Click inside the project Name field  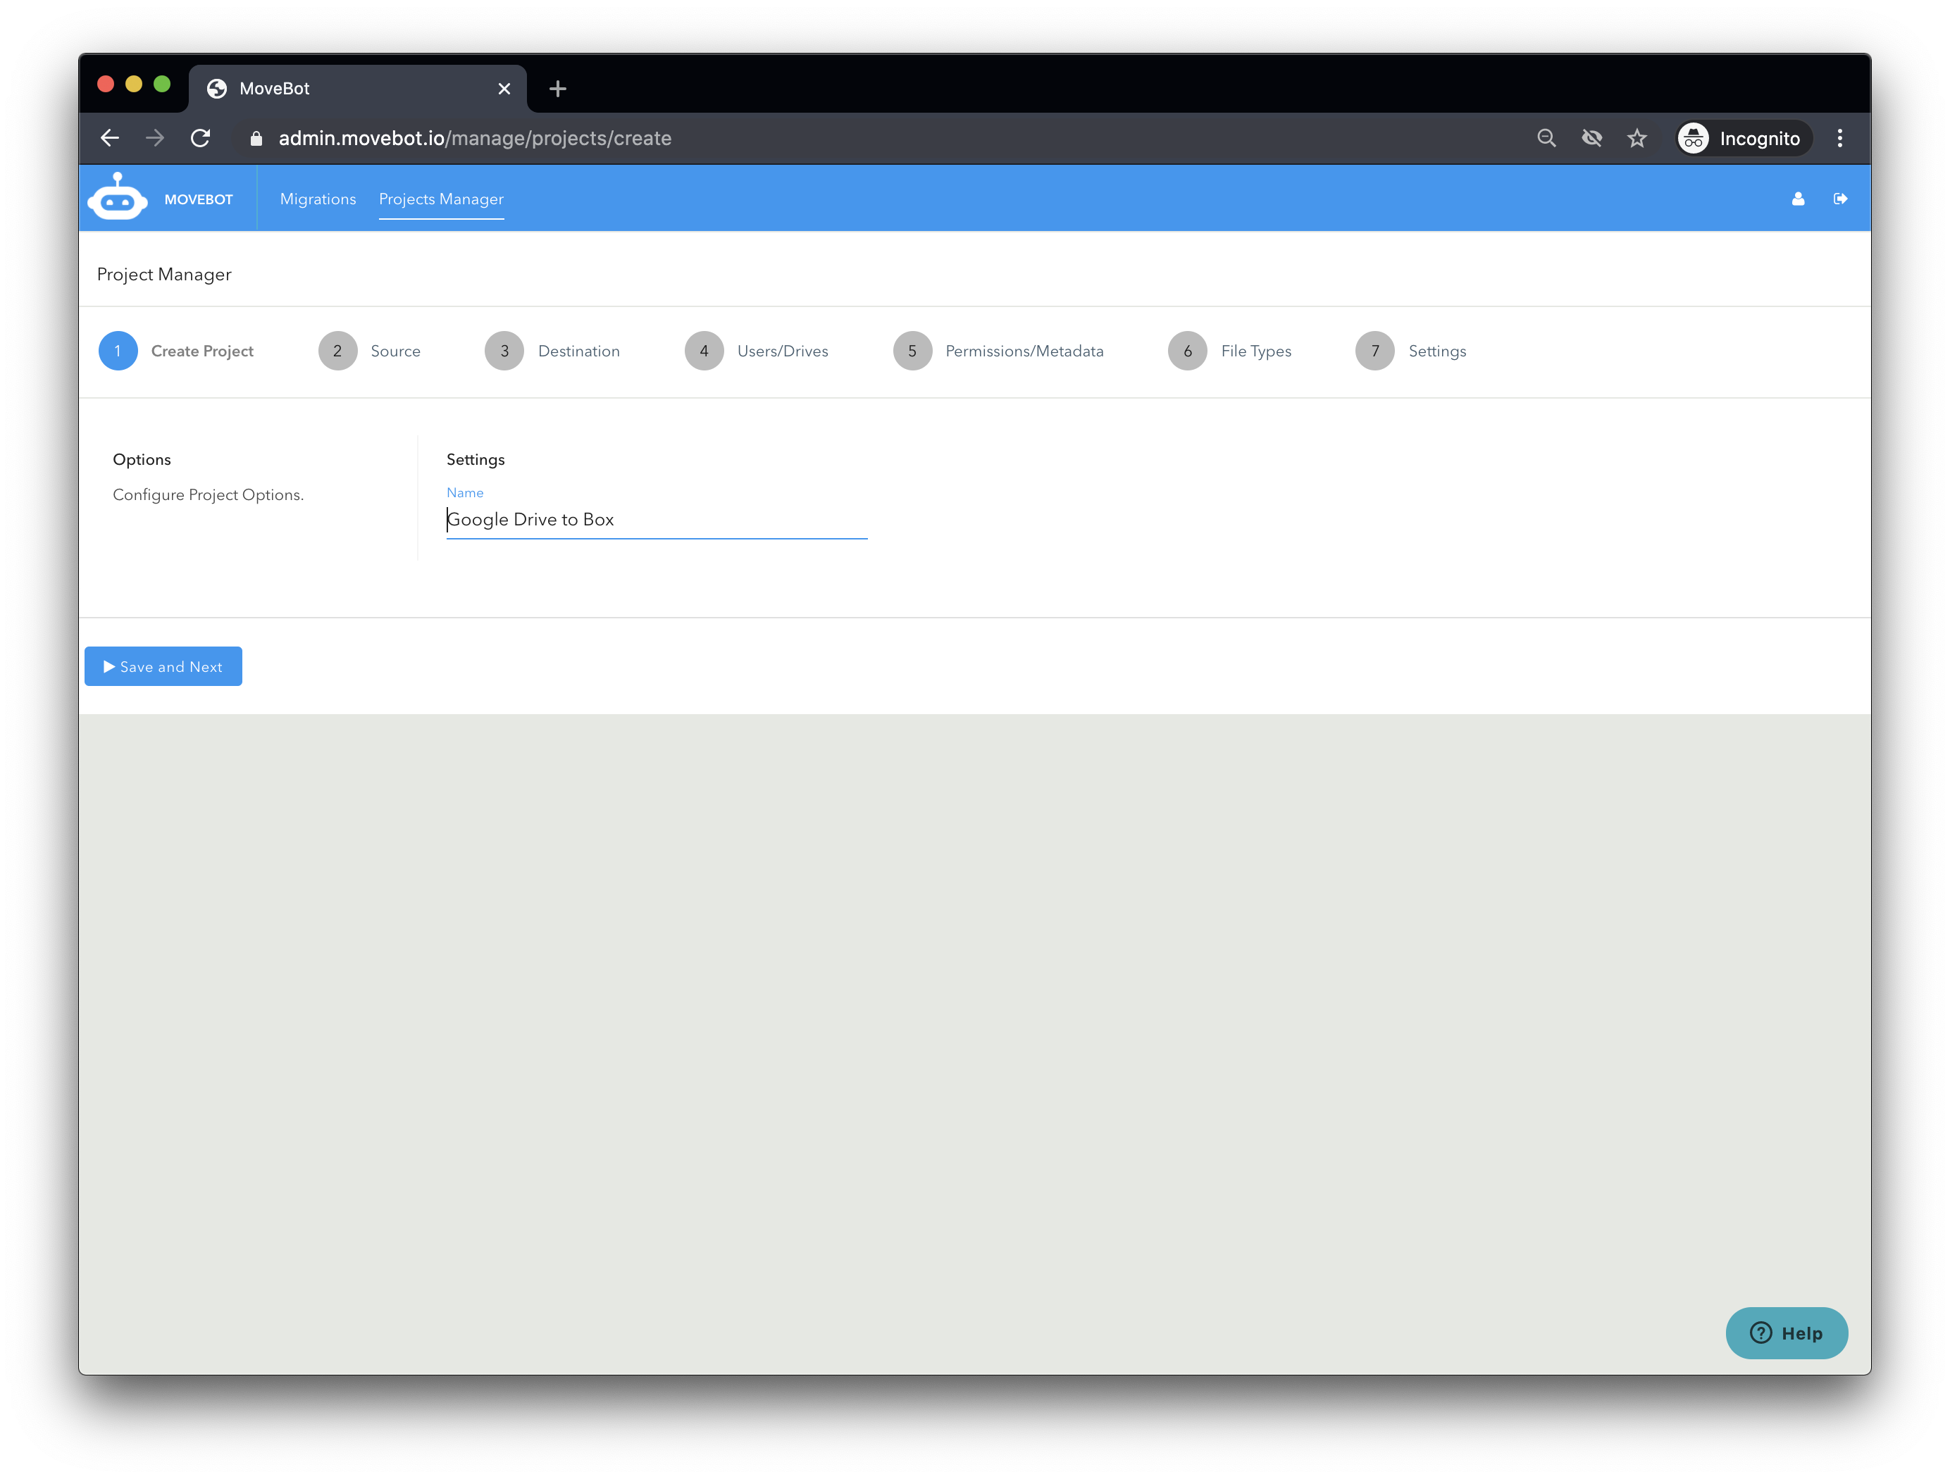(x=655, y=519)
